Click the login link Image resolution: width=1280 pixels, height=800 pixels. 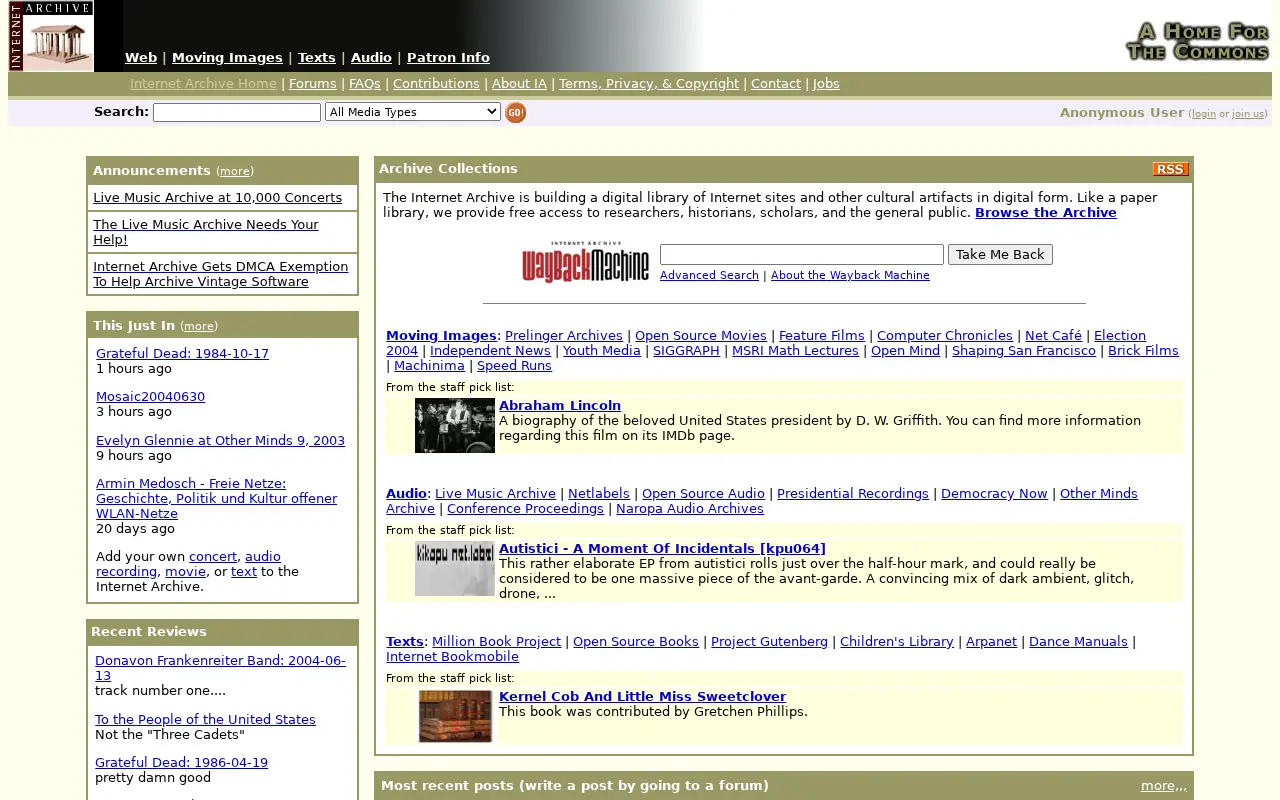(x=1204, y=114)
